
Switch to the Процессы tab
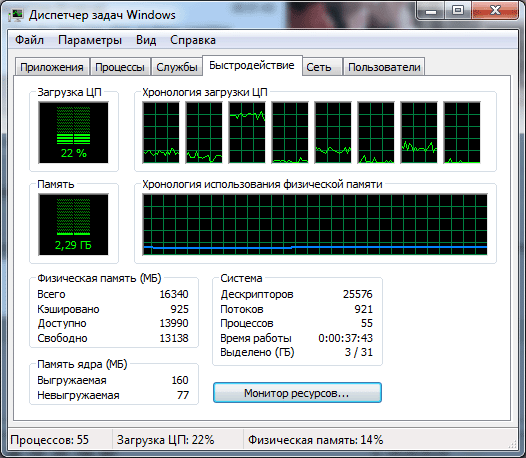120,67
